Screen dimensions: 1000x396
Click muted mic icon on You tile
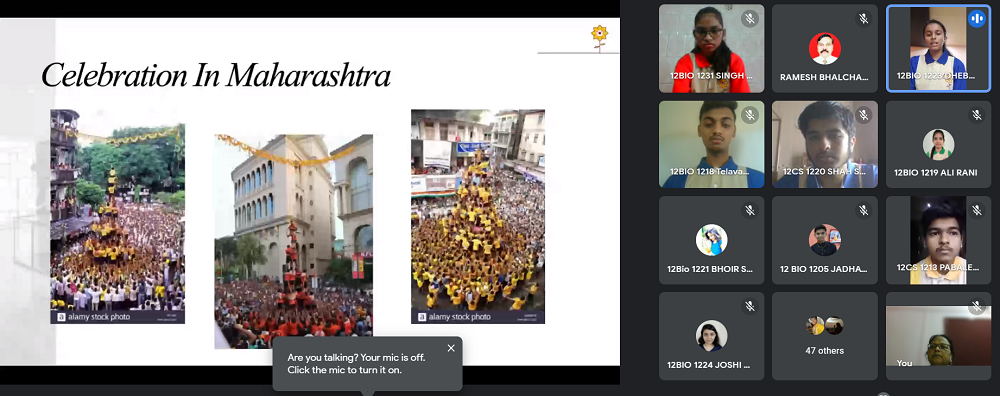[976, 307]
